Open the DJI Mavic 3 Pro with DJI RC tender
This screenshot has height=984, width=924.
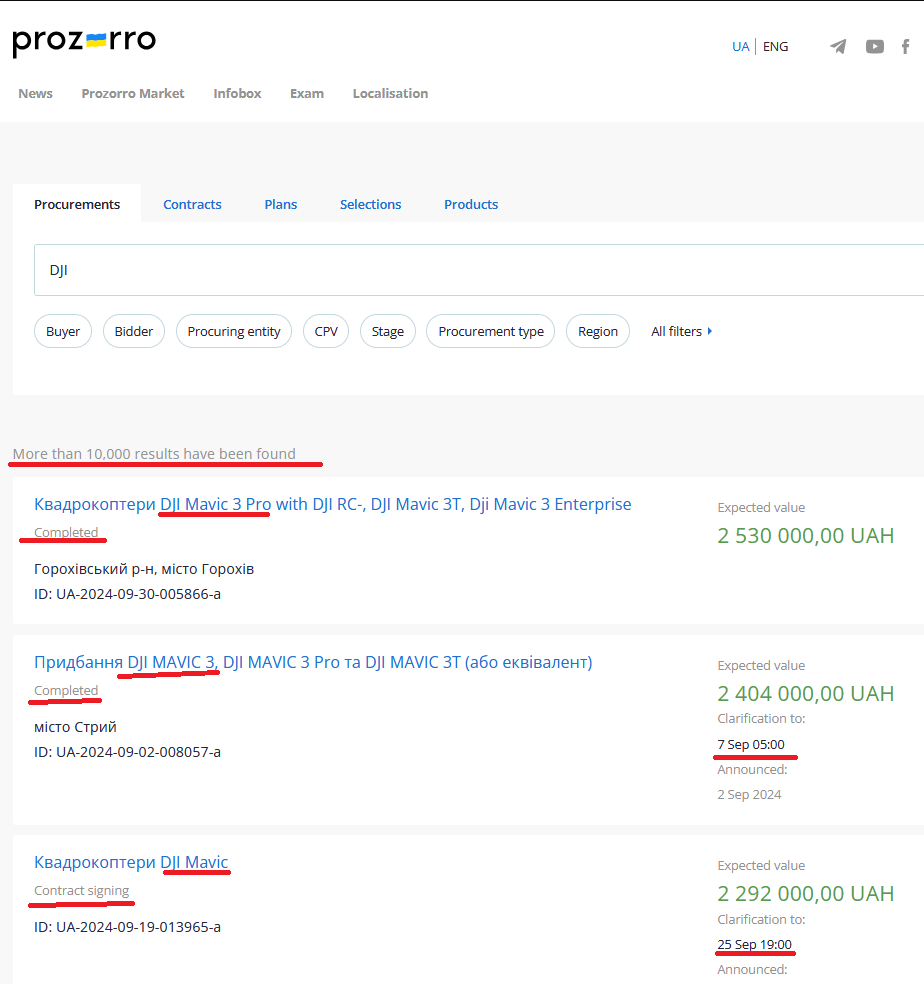click(333, 504)
